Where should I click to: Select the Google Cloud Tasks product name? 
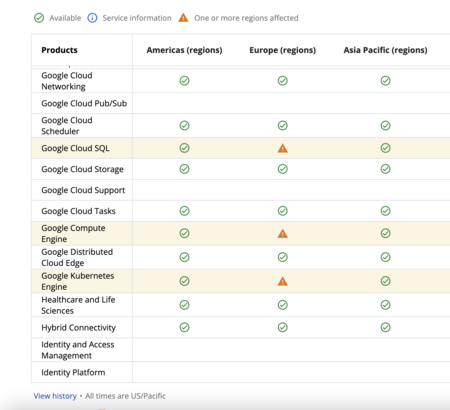click(78, 211)
